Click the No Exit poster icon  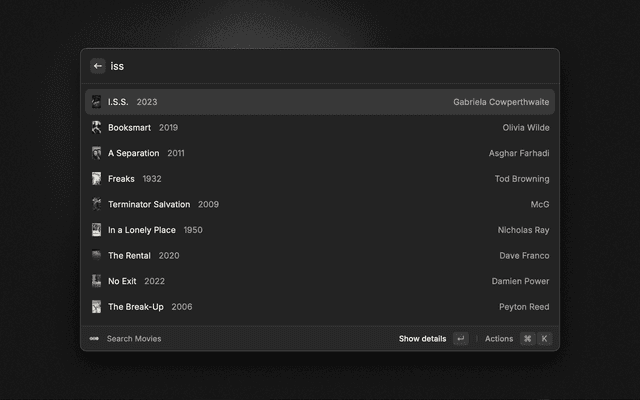[96, 281]
